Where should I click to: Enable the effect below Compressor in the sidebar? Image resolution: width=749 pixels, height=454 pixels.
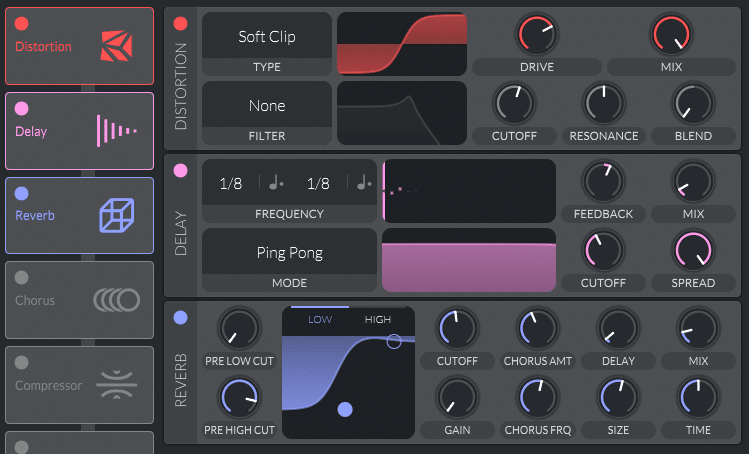point(21,447)
